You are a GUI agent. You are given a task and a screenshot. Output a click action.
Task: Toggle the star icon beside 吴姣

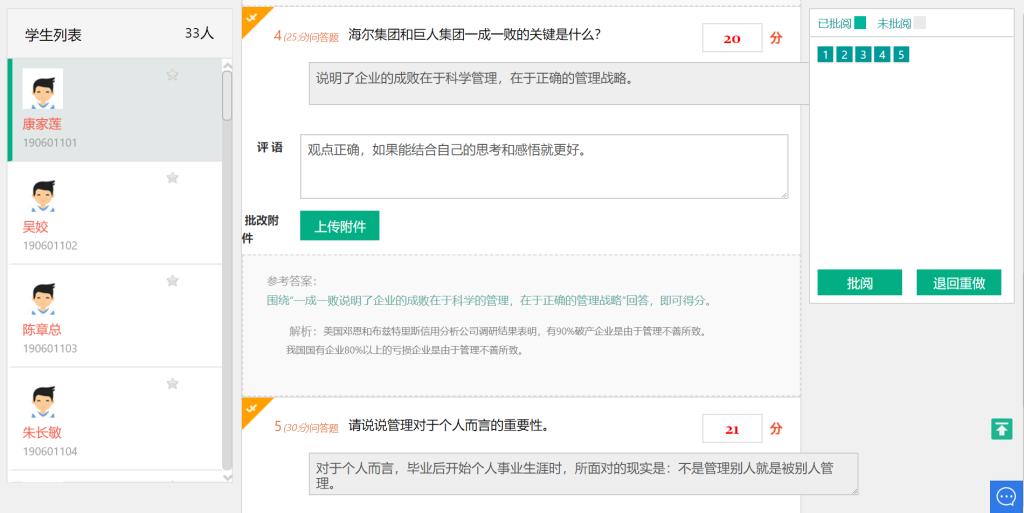(172, 178)
